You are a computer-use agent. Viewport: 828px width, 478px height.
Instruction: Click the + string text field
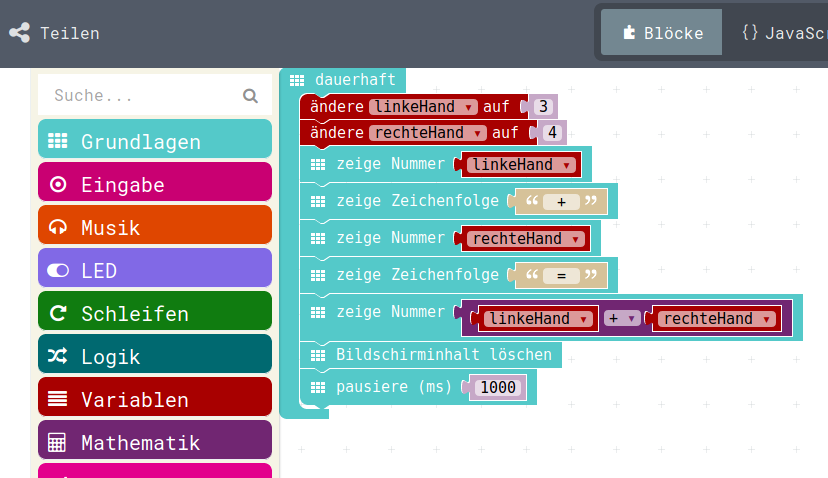pyautogui.click(x=561, y=202)
